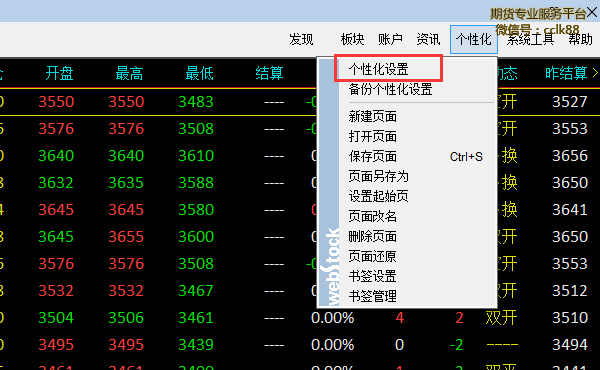Close the window with the X button

[592, 12]
